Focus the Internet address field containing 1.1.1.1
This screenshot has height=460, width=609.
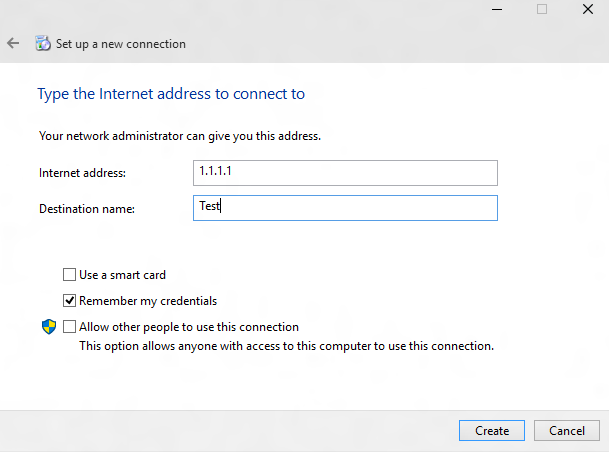pos(345,172)
